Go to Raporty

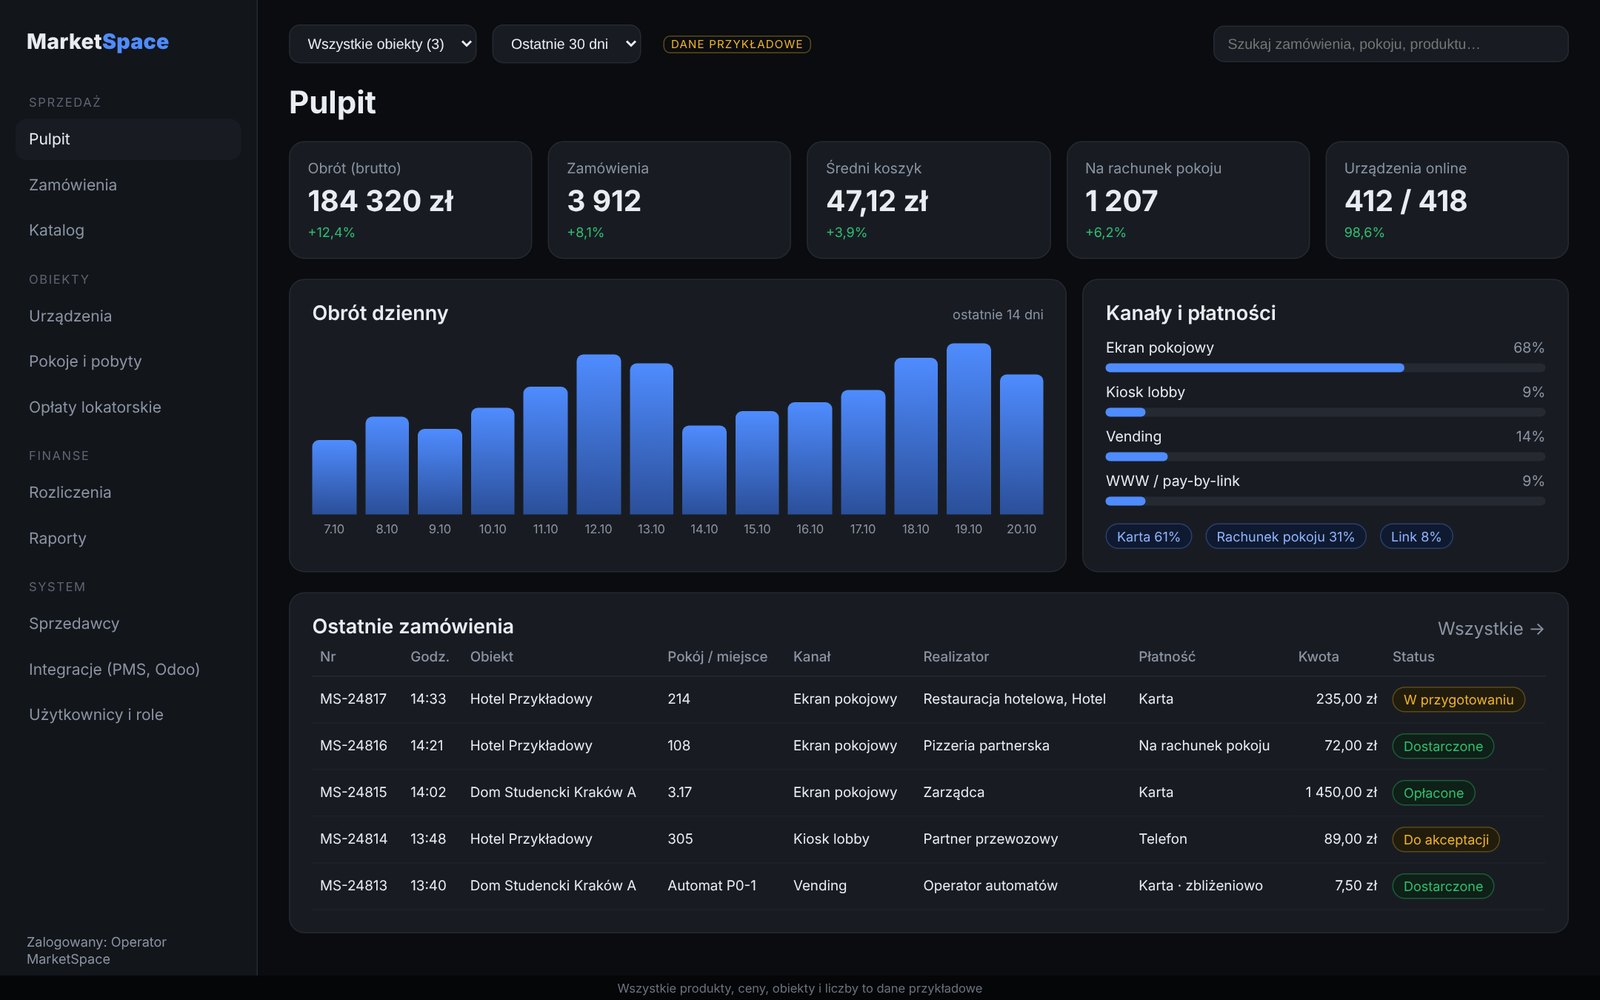[x=128, y=538]
